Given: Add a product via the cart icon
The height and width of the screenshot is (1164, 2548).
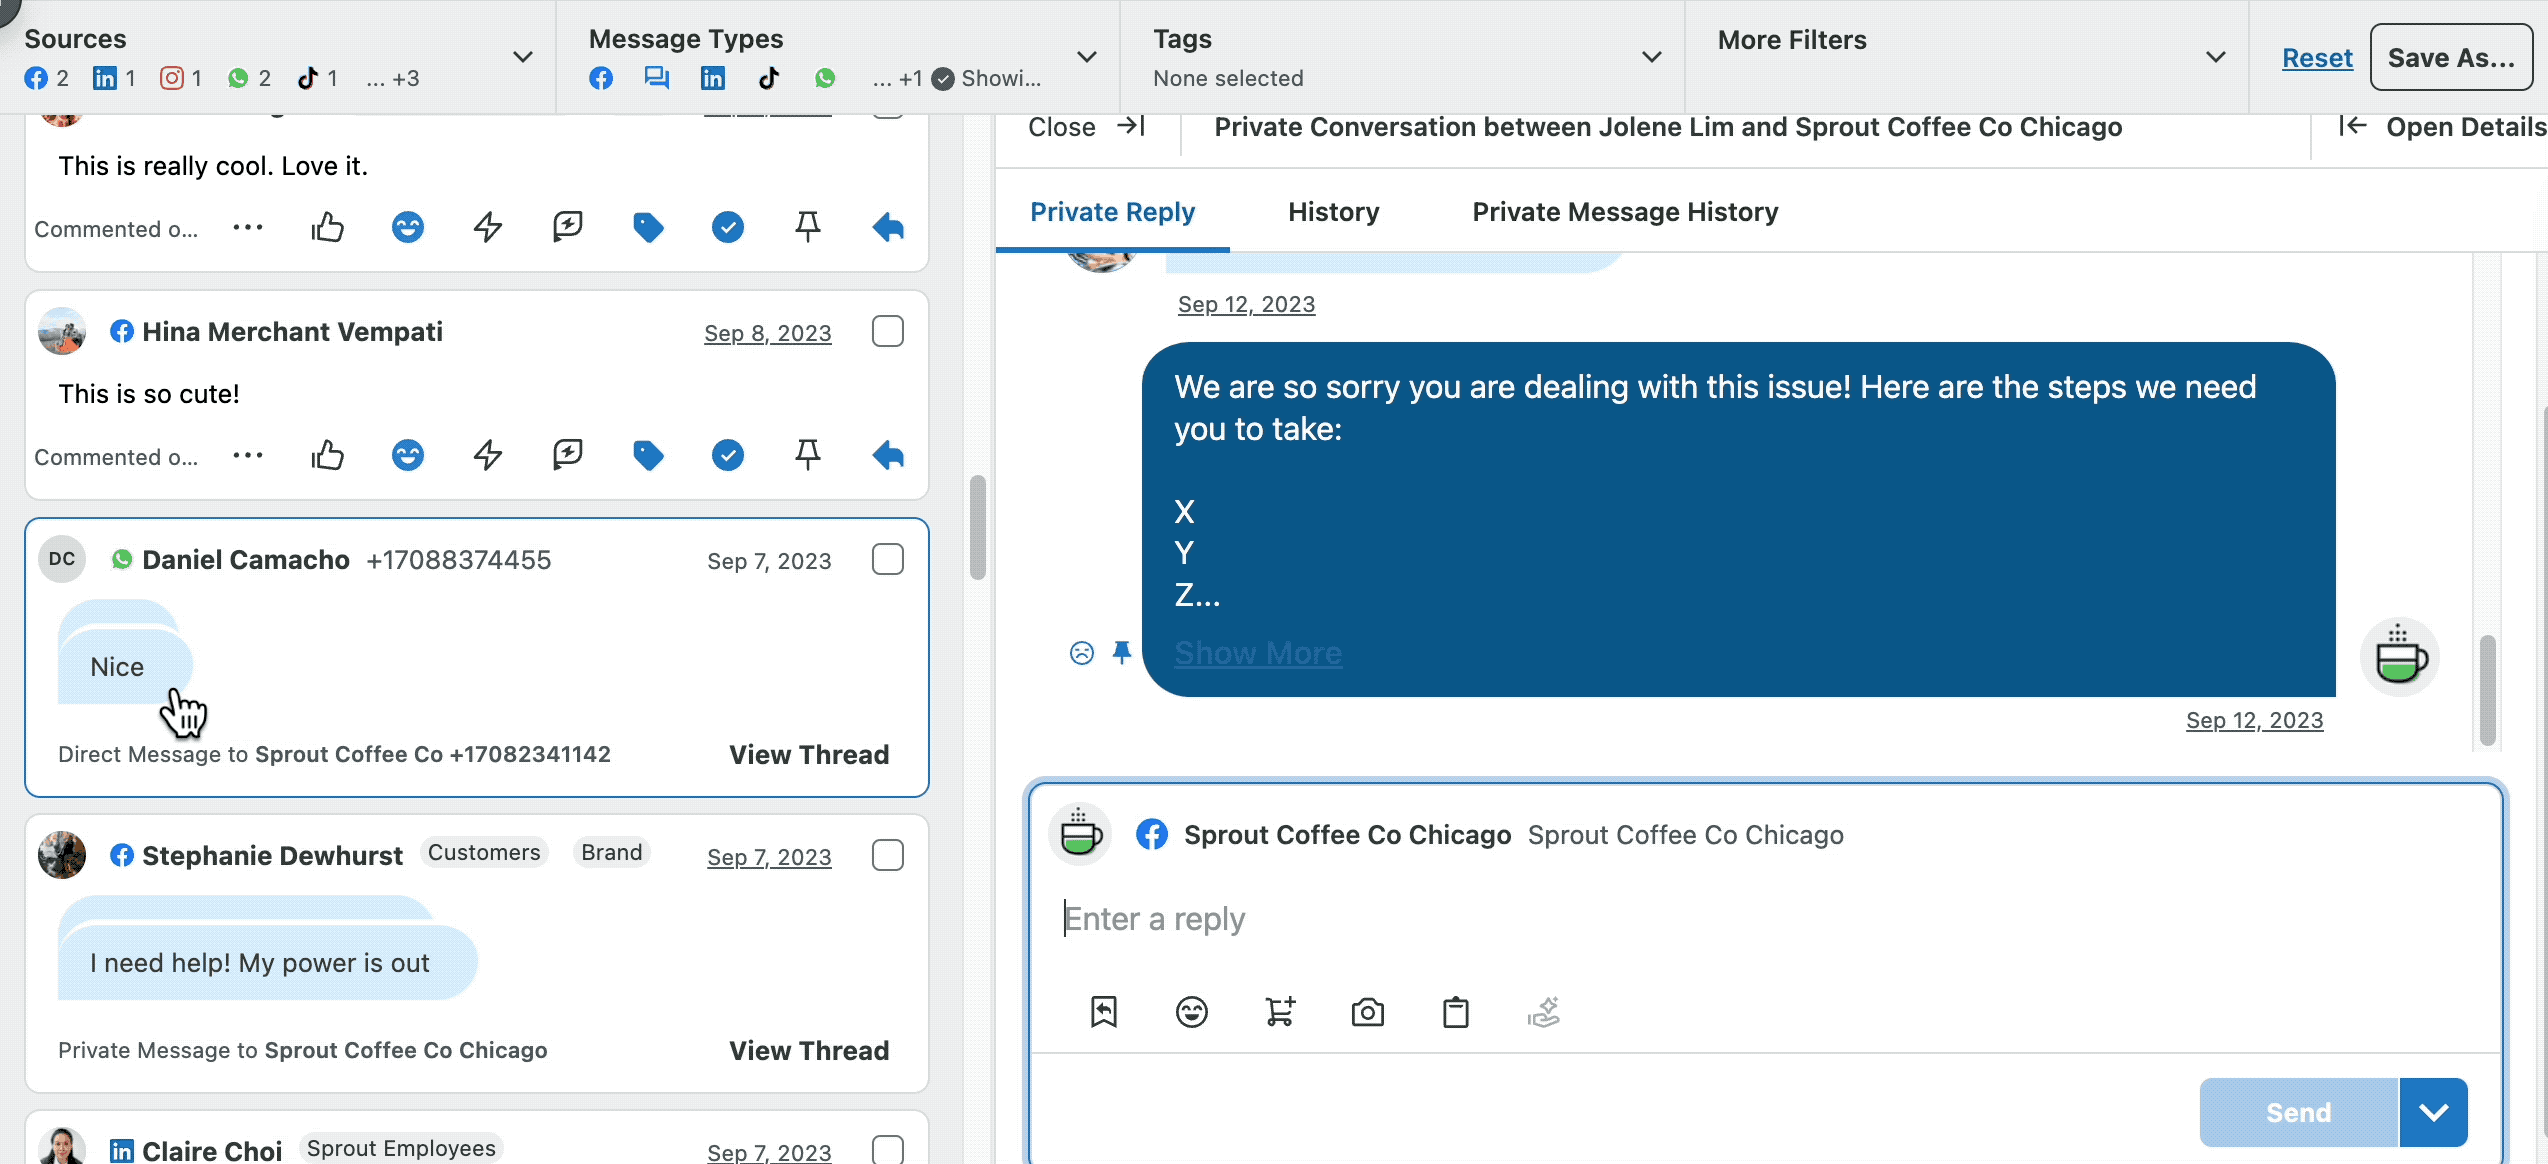Looking at the screenshot, I should (1280, 1012).
